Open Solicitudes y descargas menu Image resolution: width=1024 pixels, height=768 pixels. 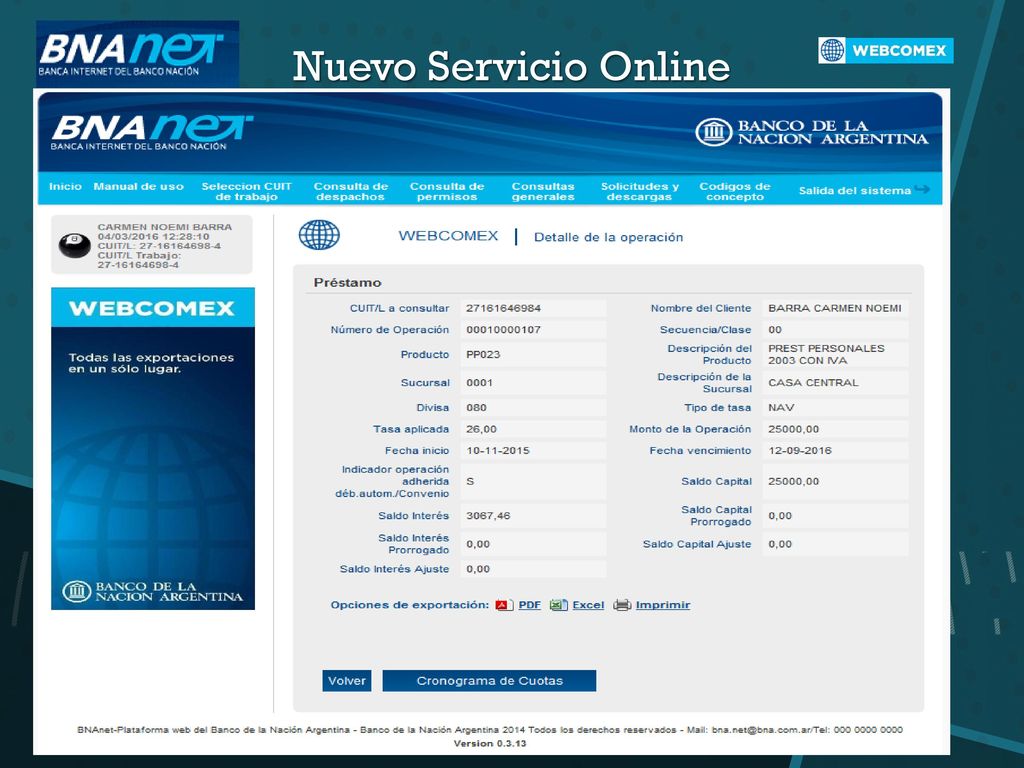coord(640,191)
